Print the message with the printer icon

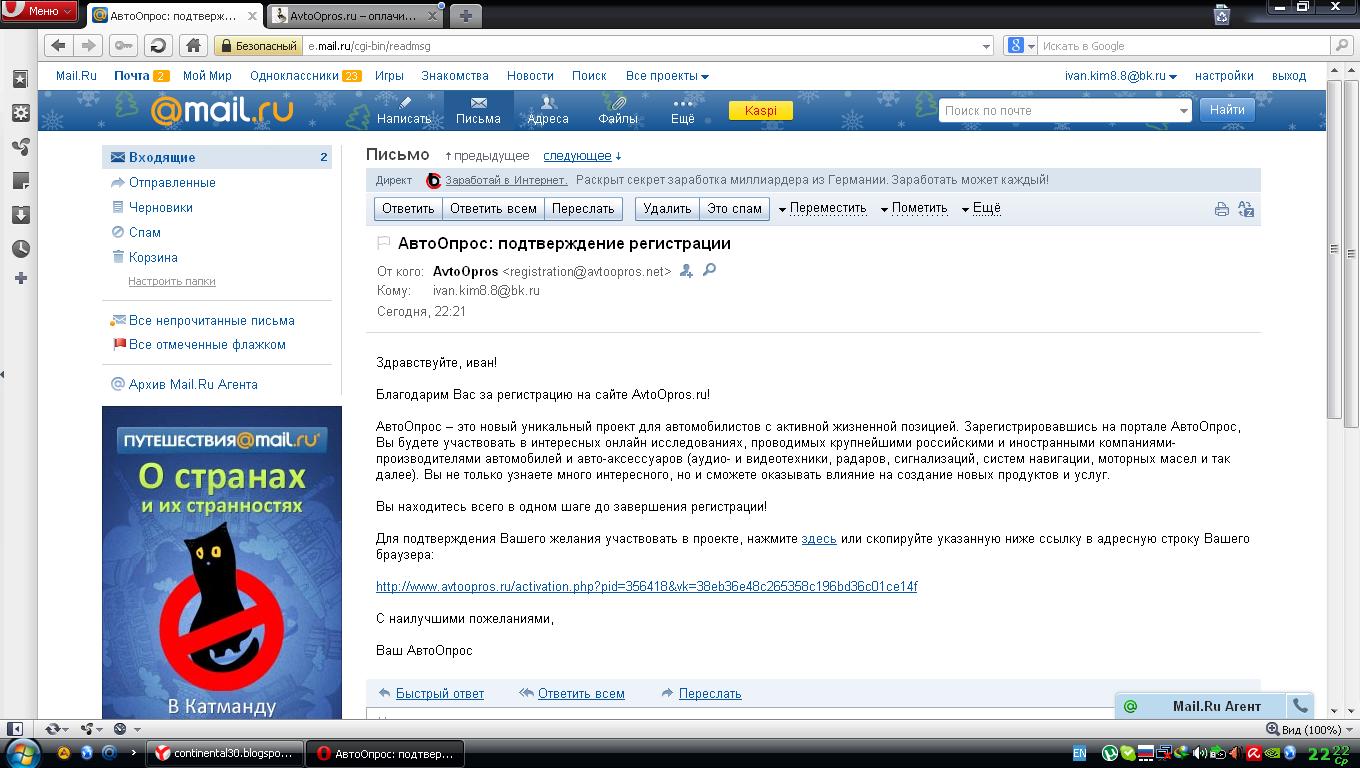click(1221, 209)
